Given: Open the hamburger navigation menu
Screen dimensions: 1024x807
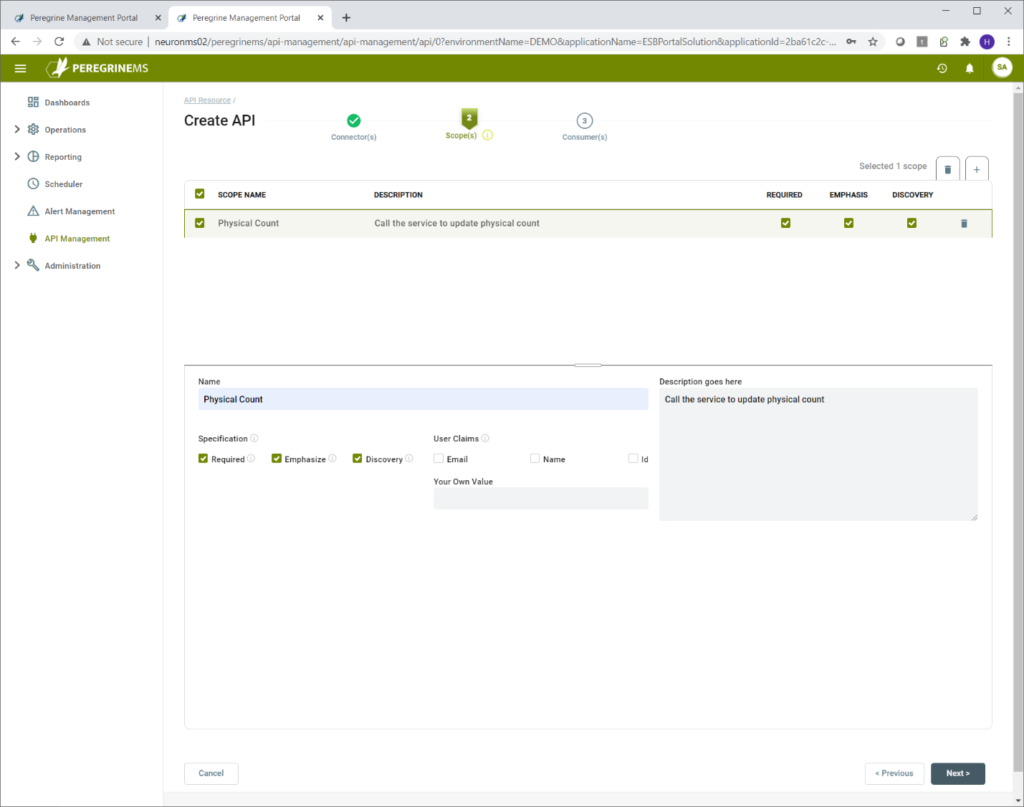Looking at the screenshot, I should tap(20, 68).
